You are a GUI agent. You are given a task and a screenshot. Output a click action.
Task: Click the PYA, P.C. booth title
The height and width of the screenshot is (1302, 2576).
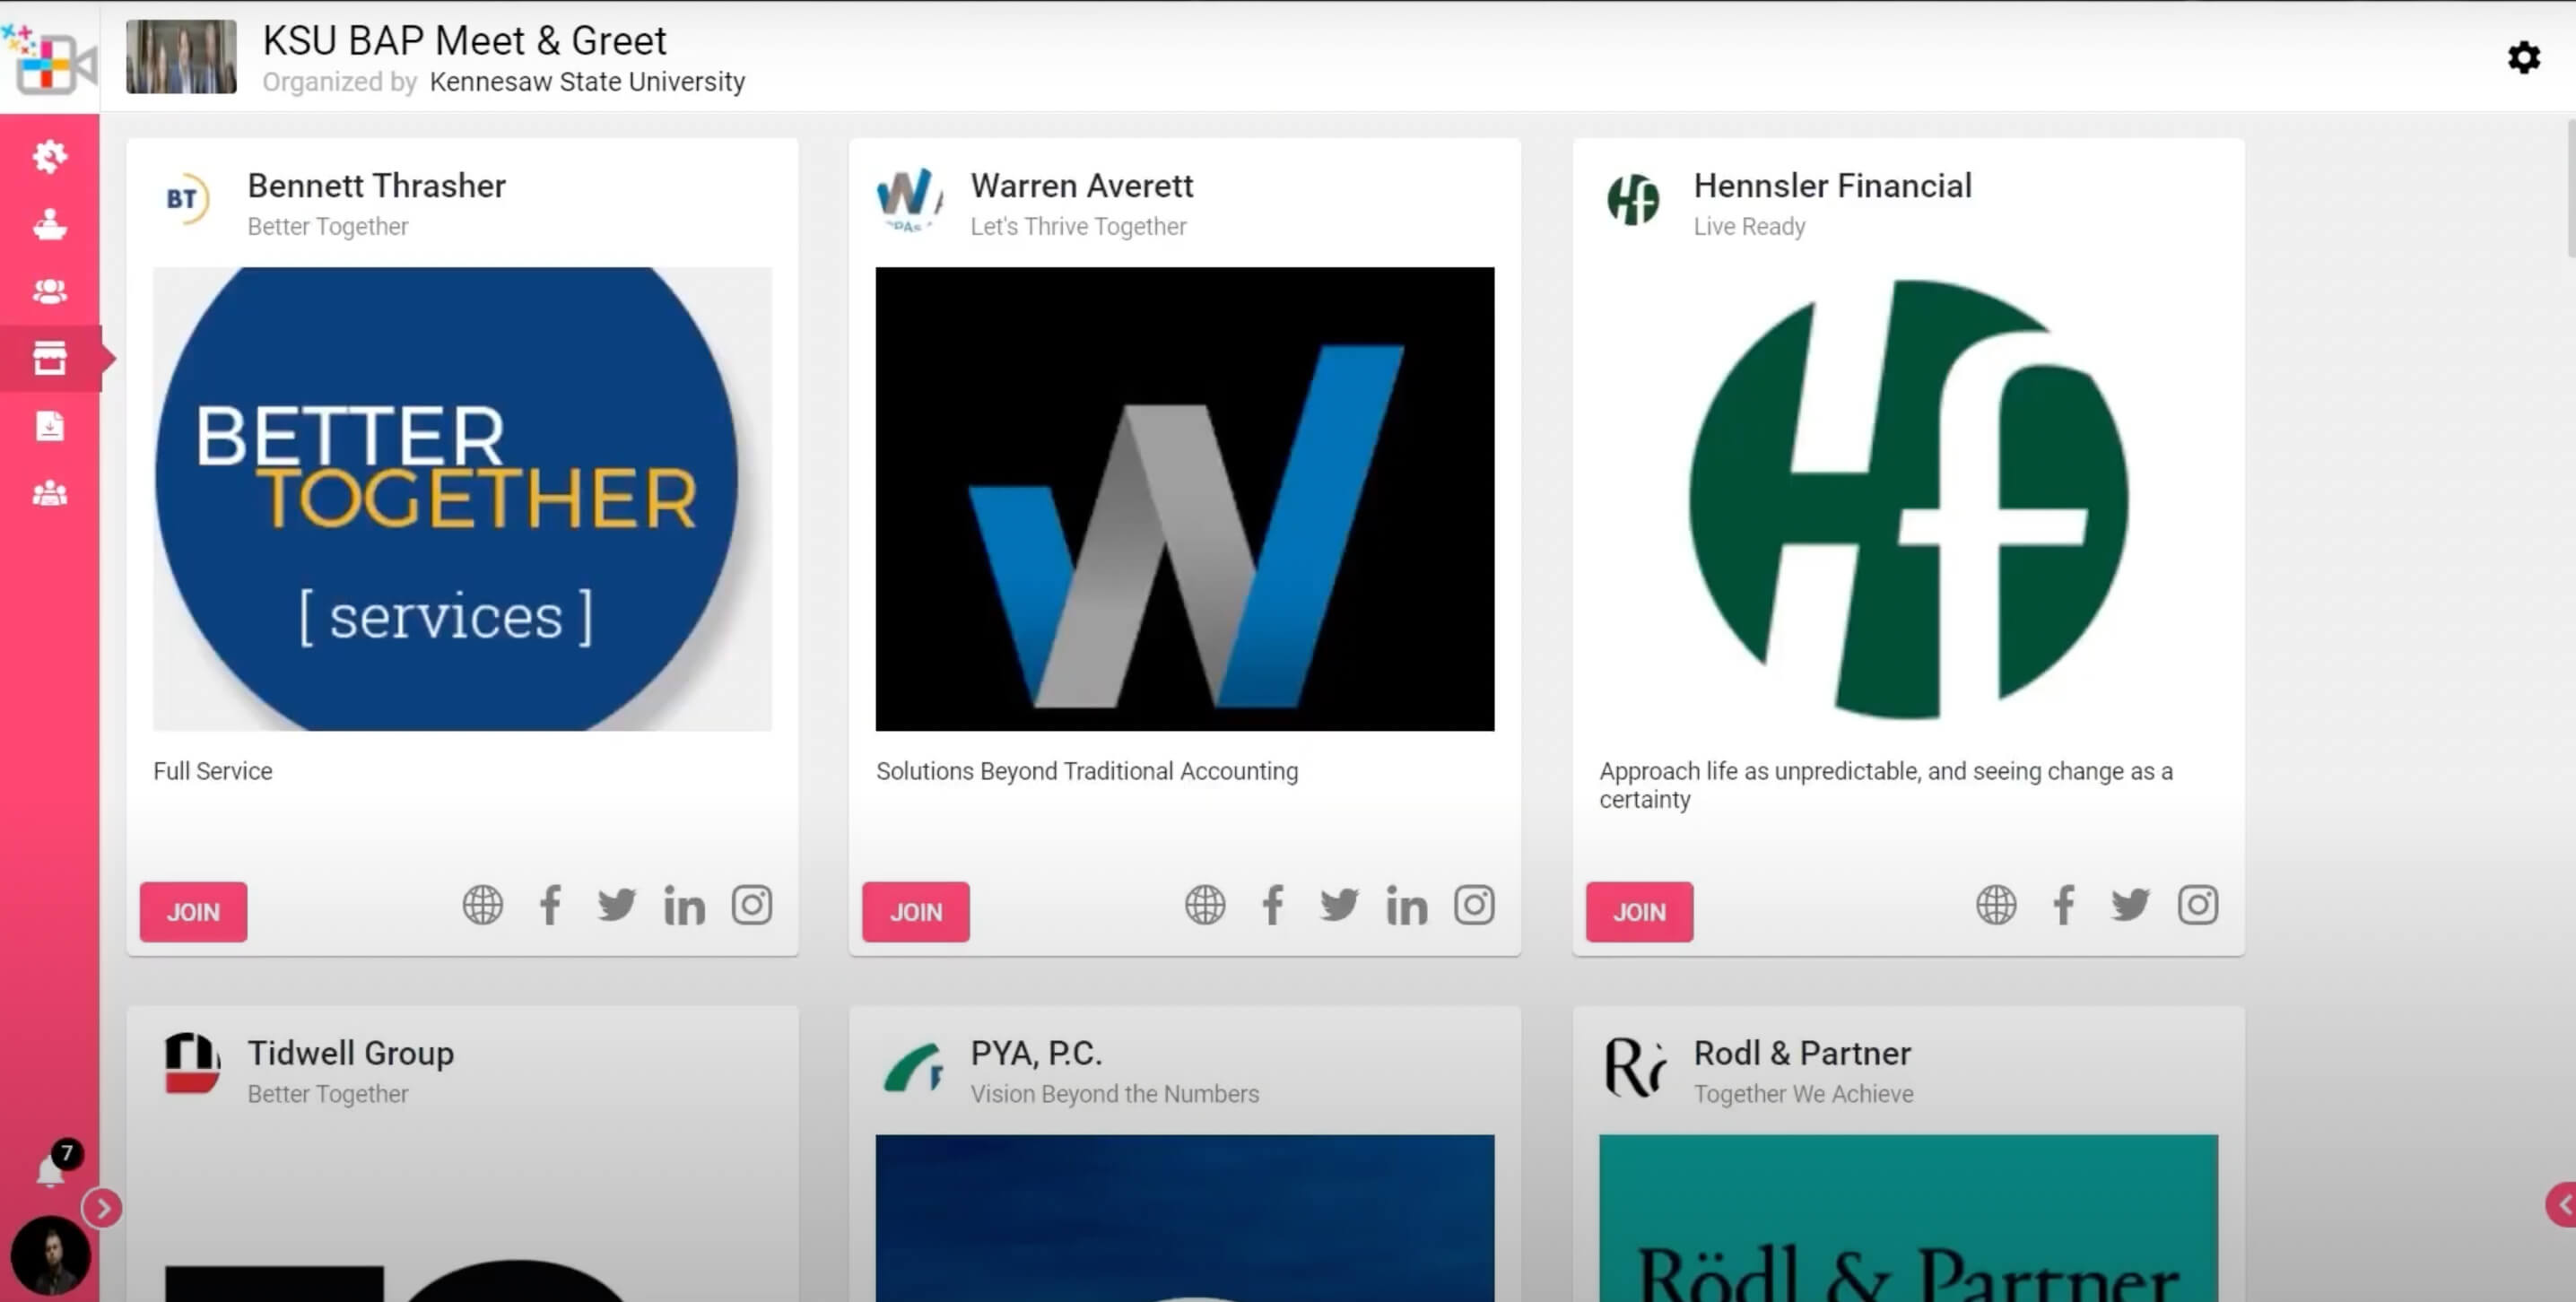(1036, 1053)
